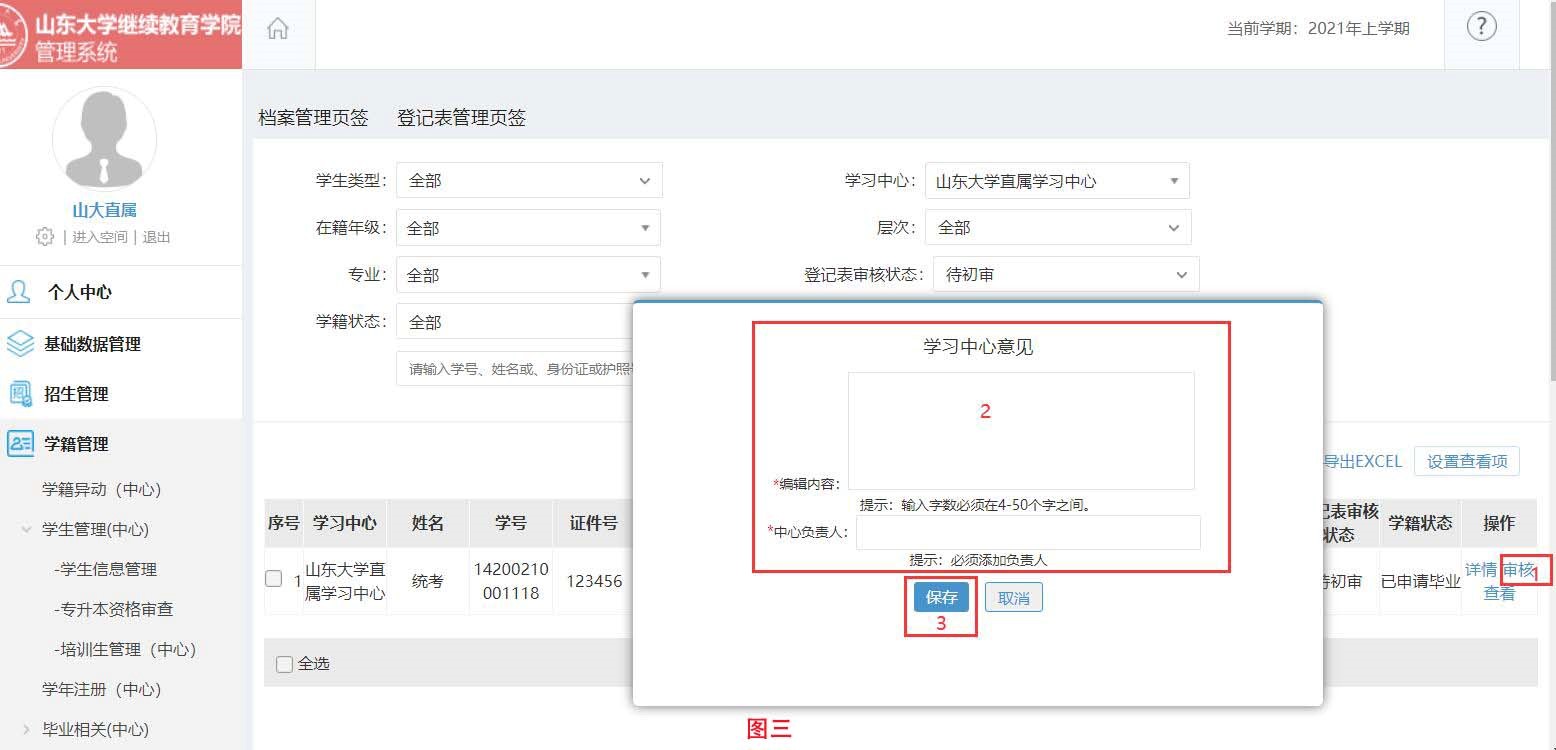Click the 中心负责人 input field
This screenshot has height=750, width=1556.
coord(1027,532)
